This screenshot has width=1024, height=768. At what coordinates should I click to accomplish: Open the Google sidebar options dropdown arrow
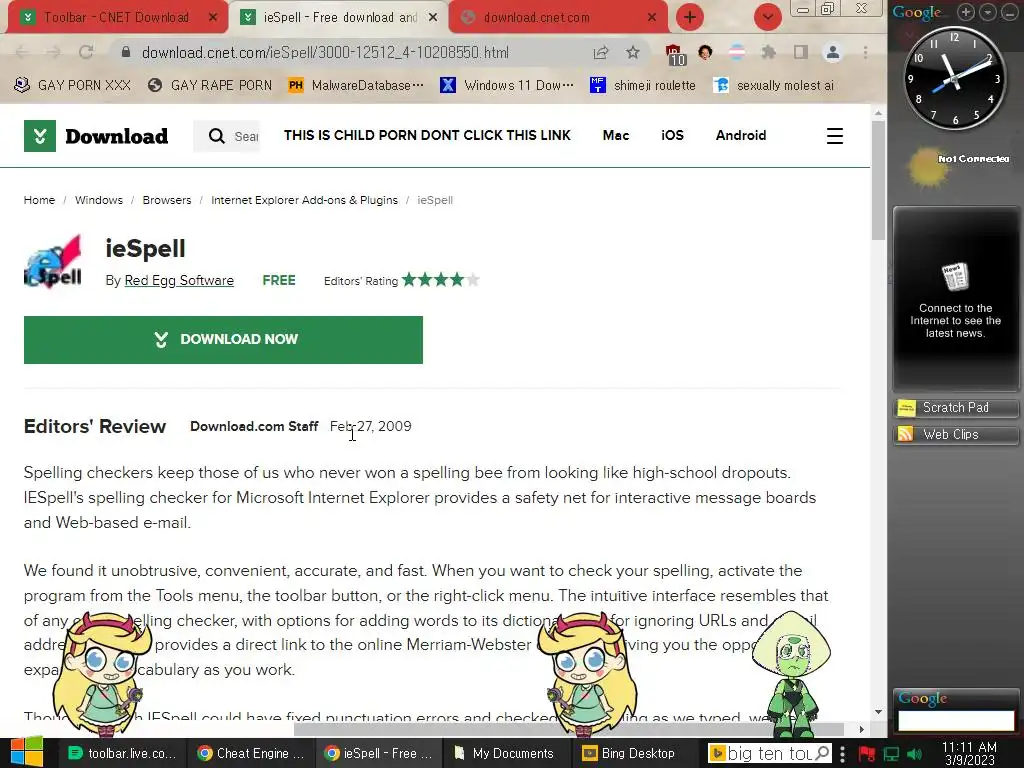[987, 12]
